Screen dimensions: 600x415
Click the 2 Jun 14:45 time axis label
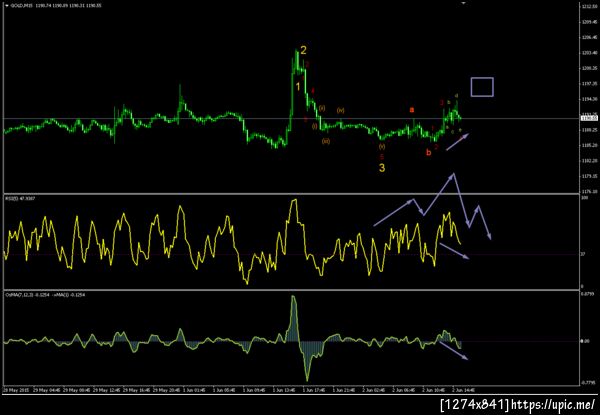463,390
